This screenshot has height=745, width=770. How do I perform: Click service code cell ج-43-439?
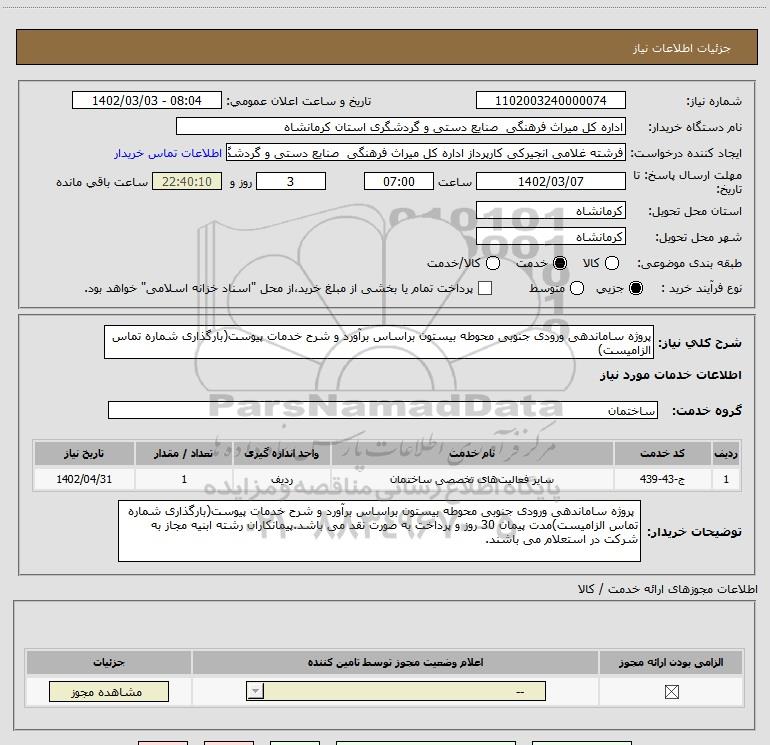(x=662, y=479)
